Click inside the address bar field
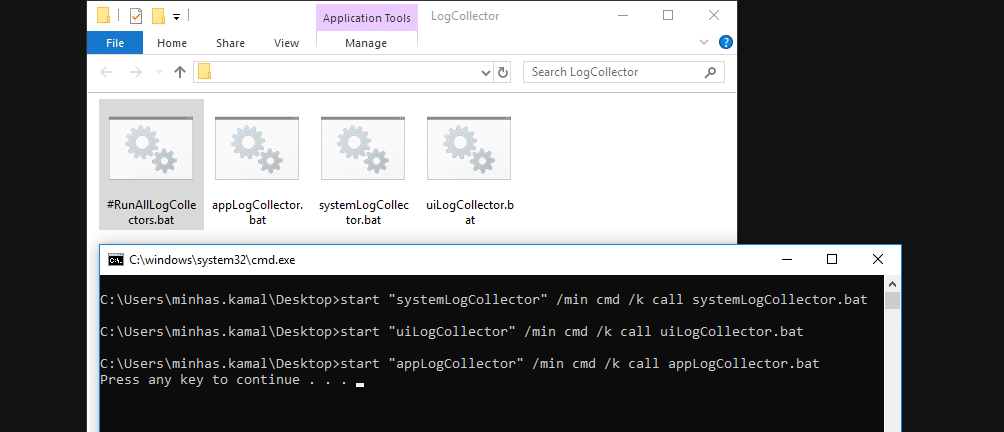Viewport: 1004px width, 432px height. click(343, 72)
